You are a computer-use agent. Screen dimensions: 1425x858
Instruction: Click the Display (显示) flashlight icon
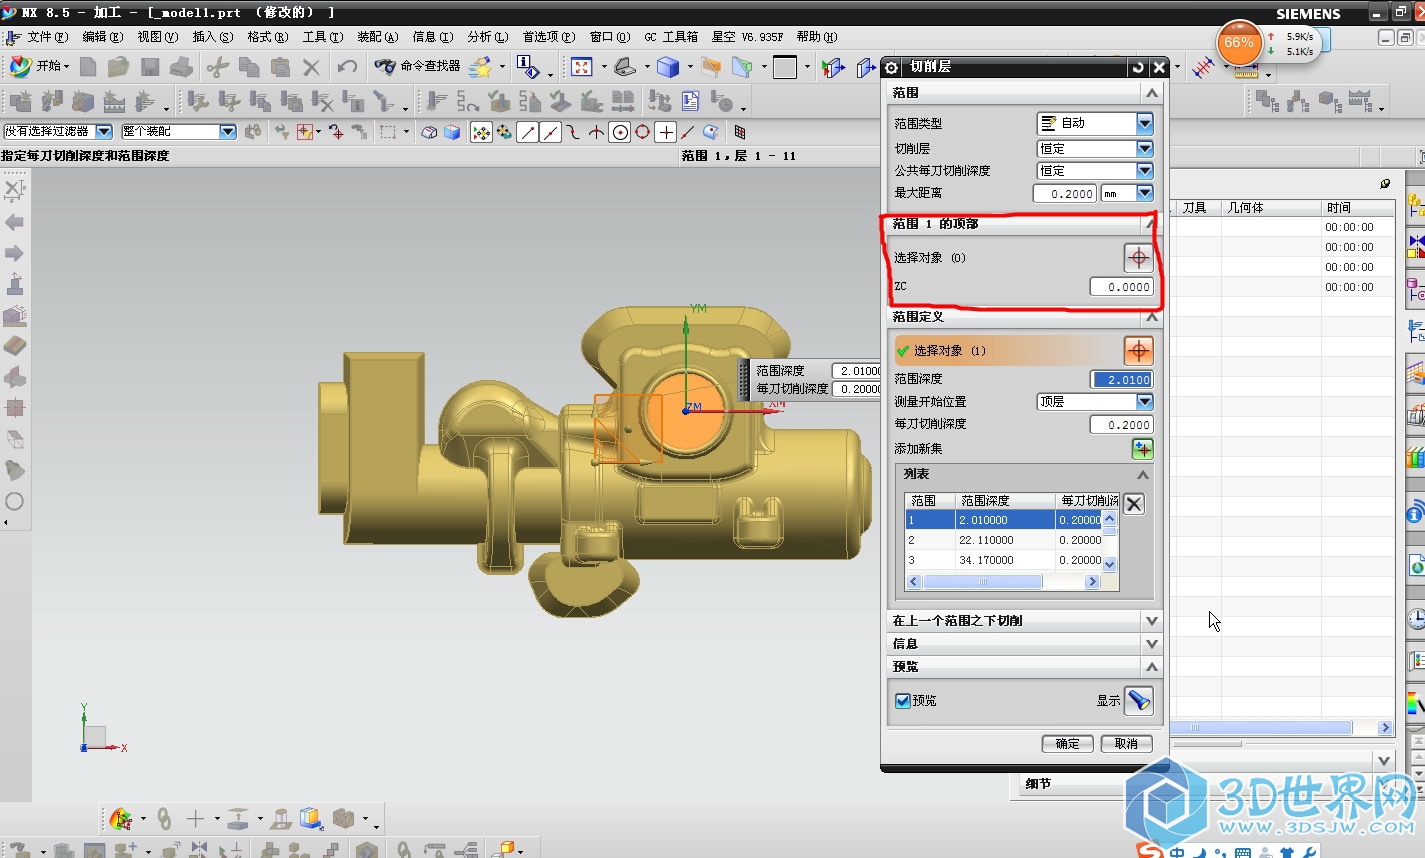pyautogui.click(x=1138, y=700)
